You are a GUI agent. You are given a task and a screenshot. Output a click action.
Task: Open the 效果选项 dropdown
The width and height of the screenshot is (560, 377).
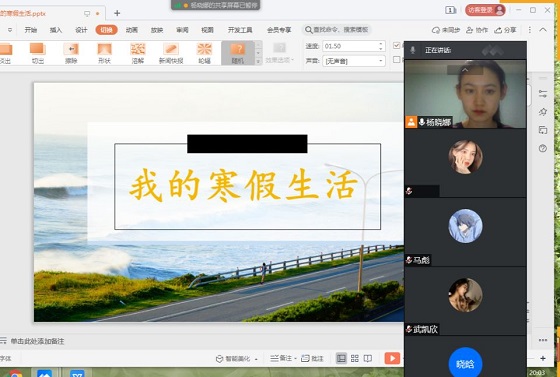[280, 53]
